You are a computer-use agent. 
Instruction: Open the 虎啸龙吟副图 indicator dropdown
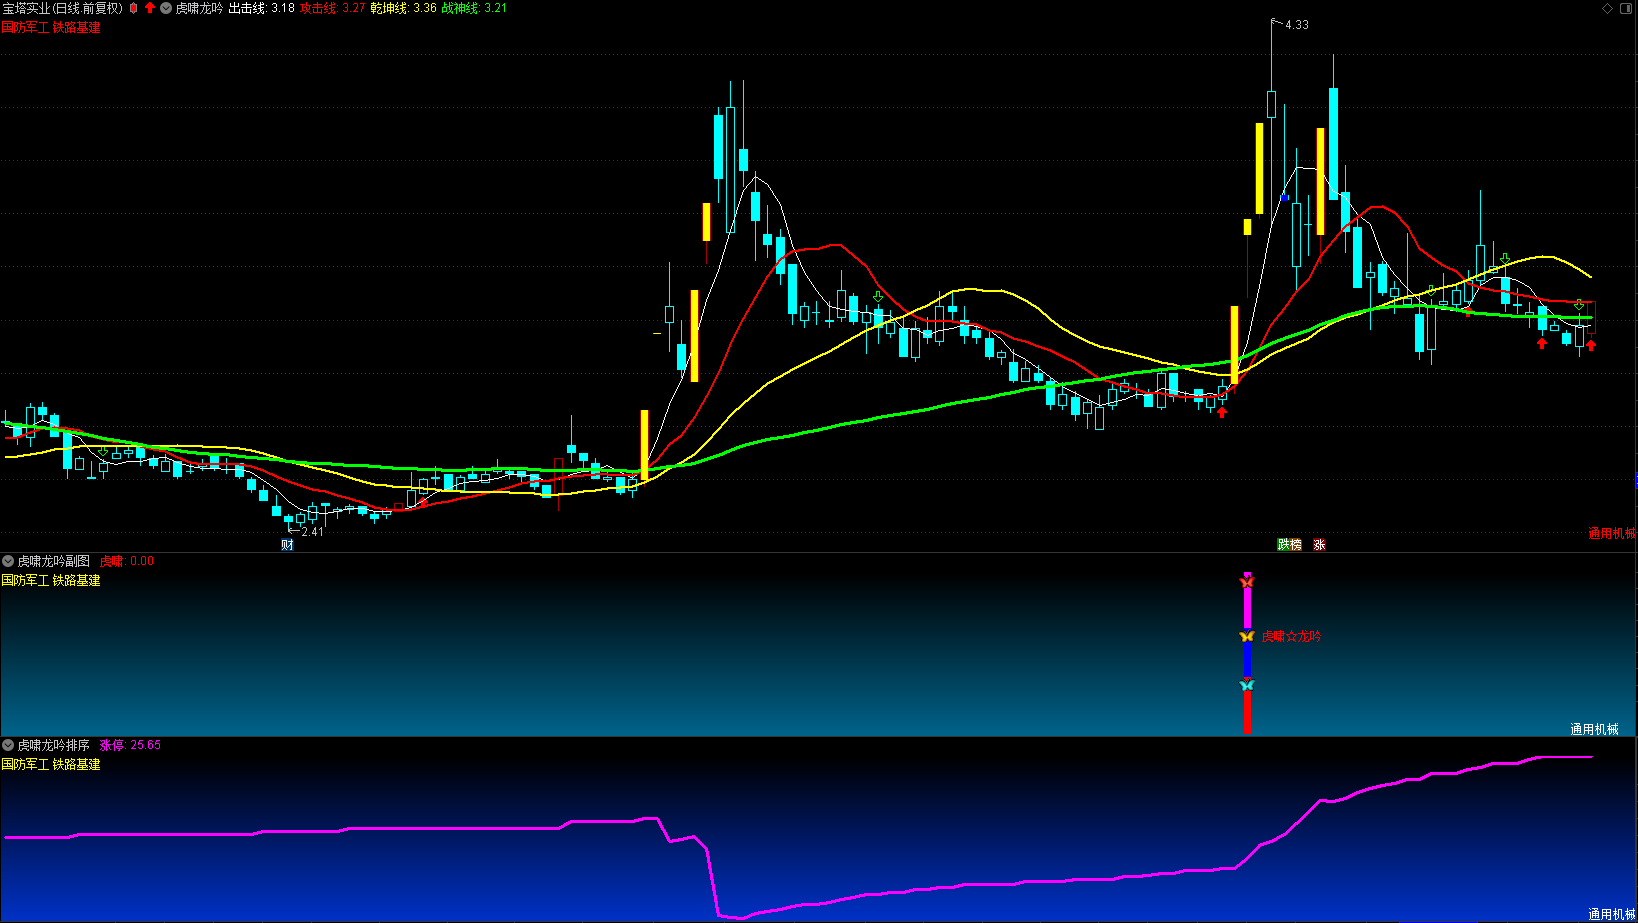point(8,561)
